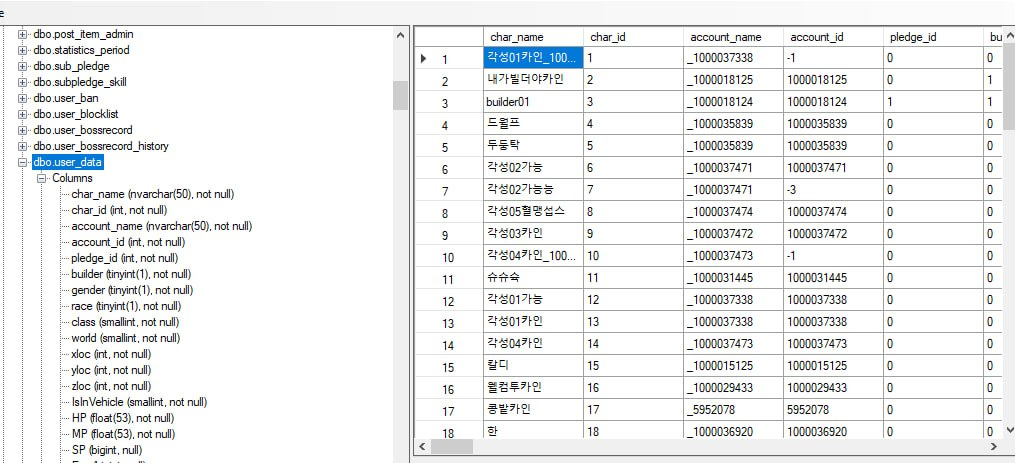Select SP (bigint, null) column
The width and height of the screenshot is (1015, 463).
pos(107,449)
